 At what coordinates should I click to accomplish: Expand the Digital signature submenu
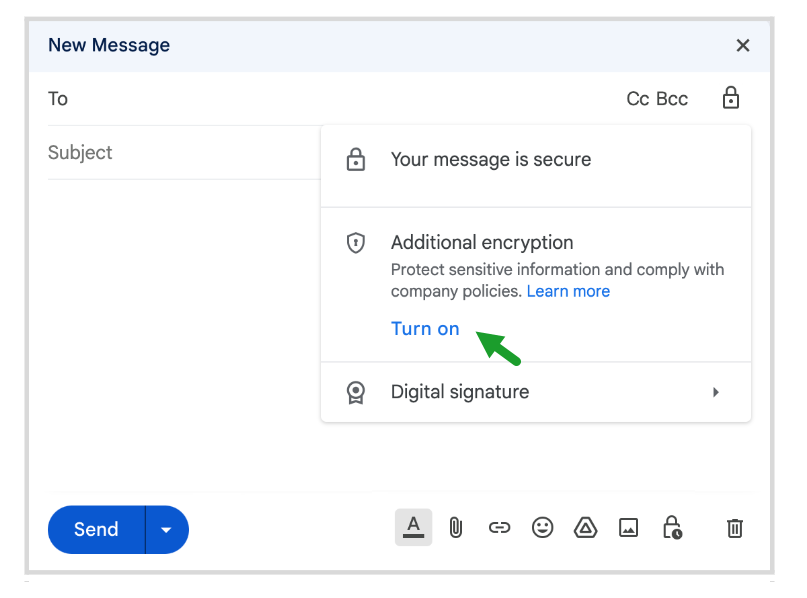pyautogui.click(x=716, y=392)
